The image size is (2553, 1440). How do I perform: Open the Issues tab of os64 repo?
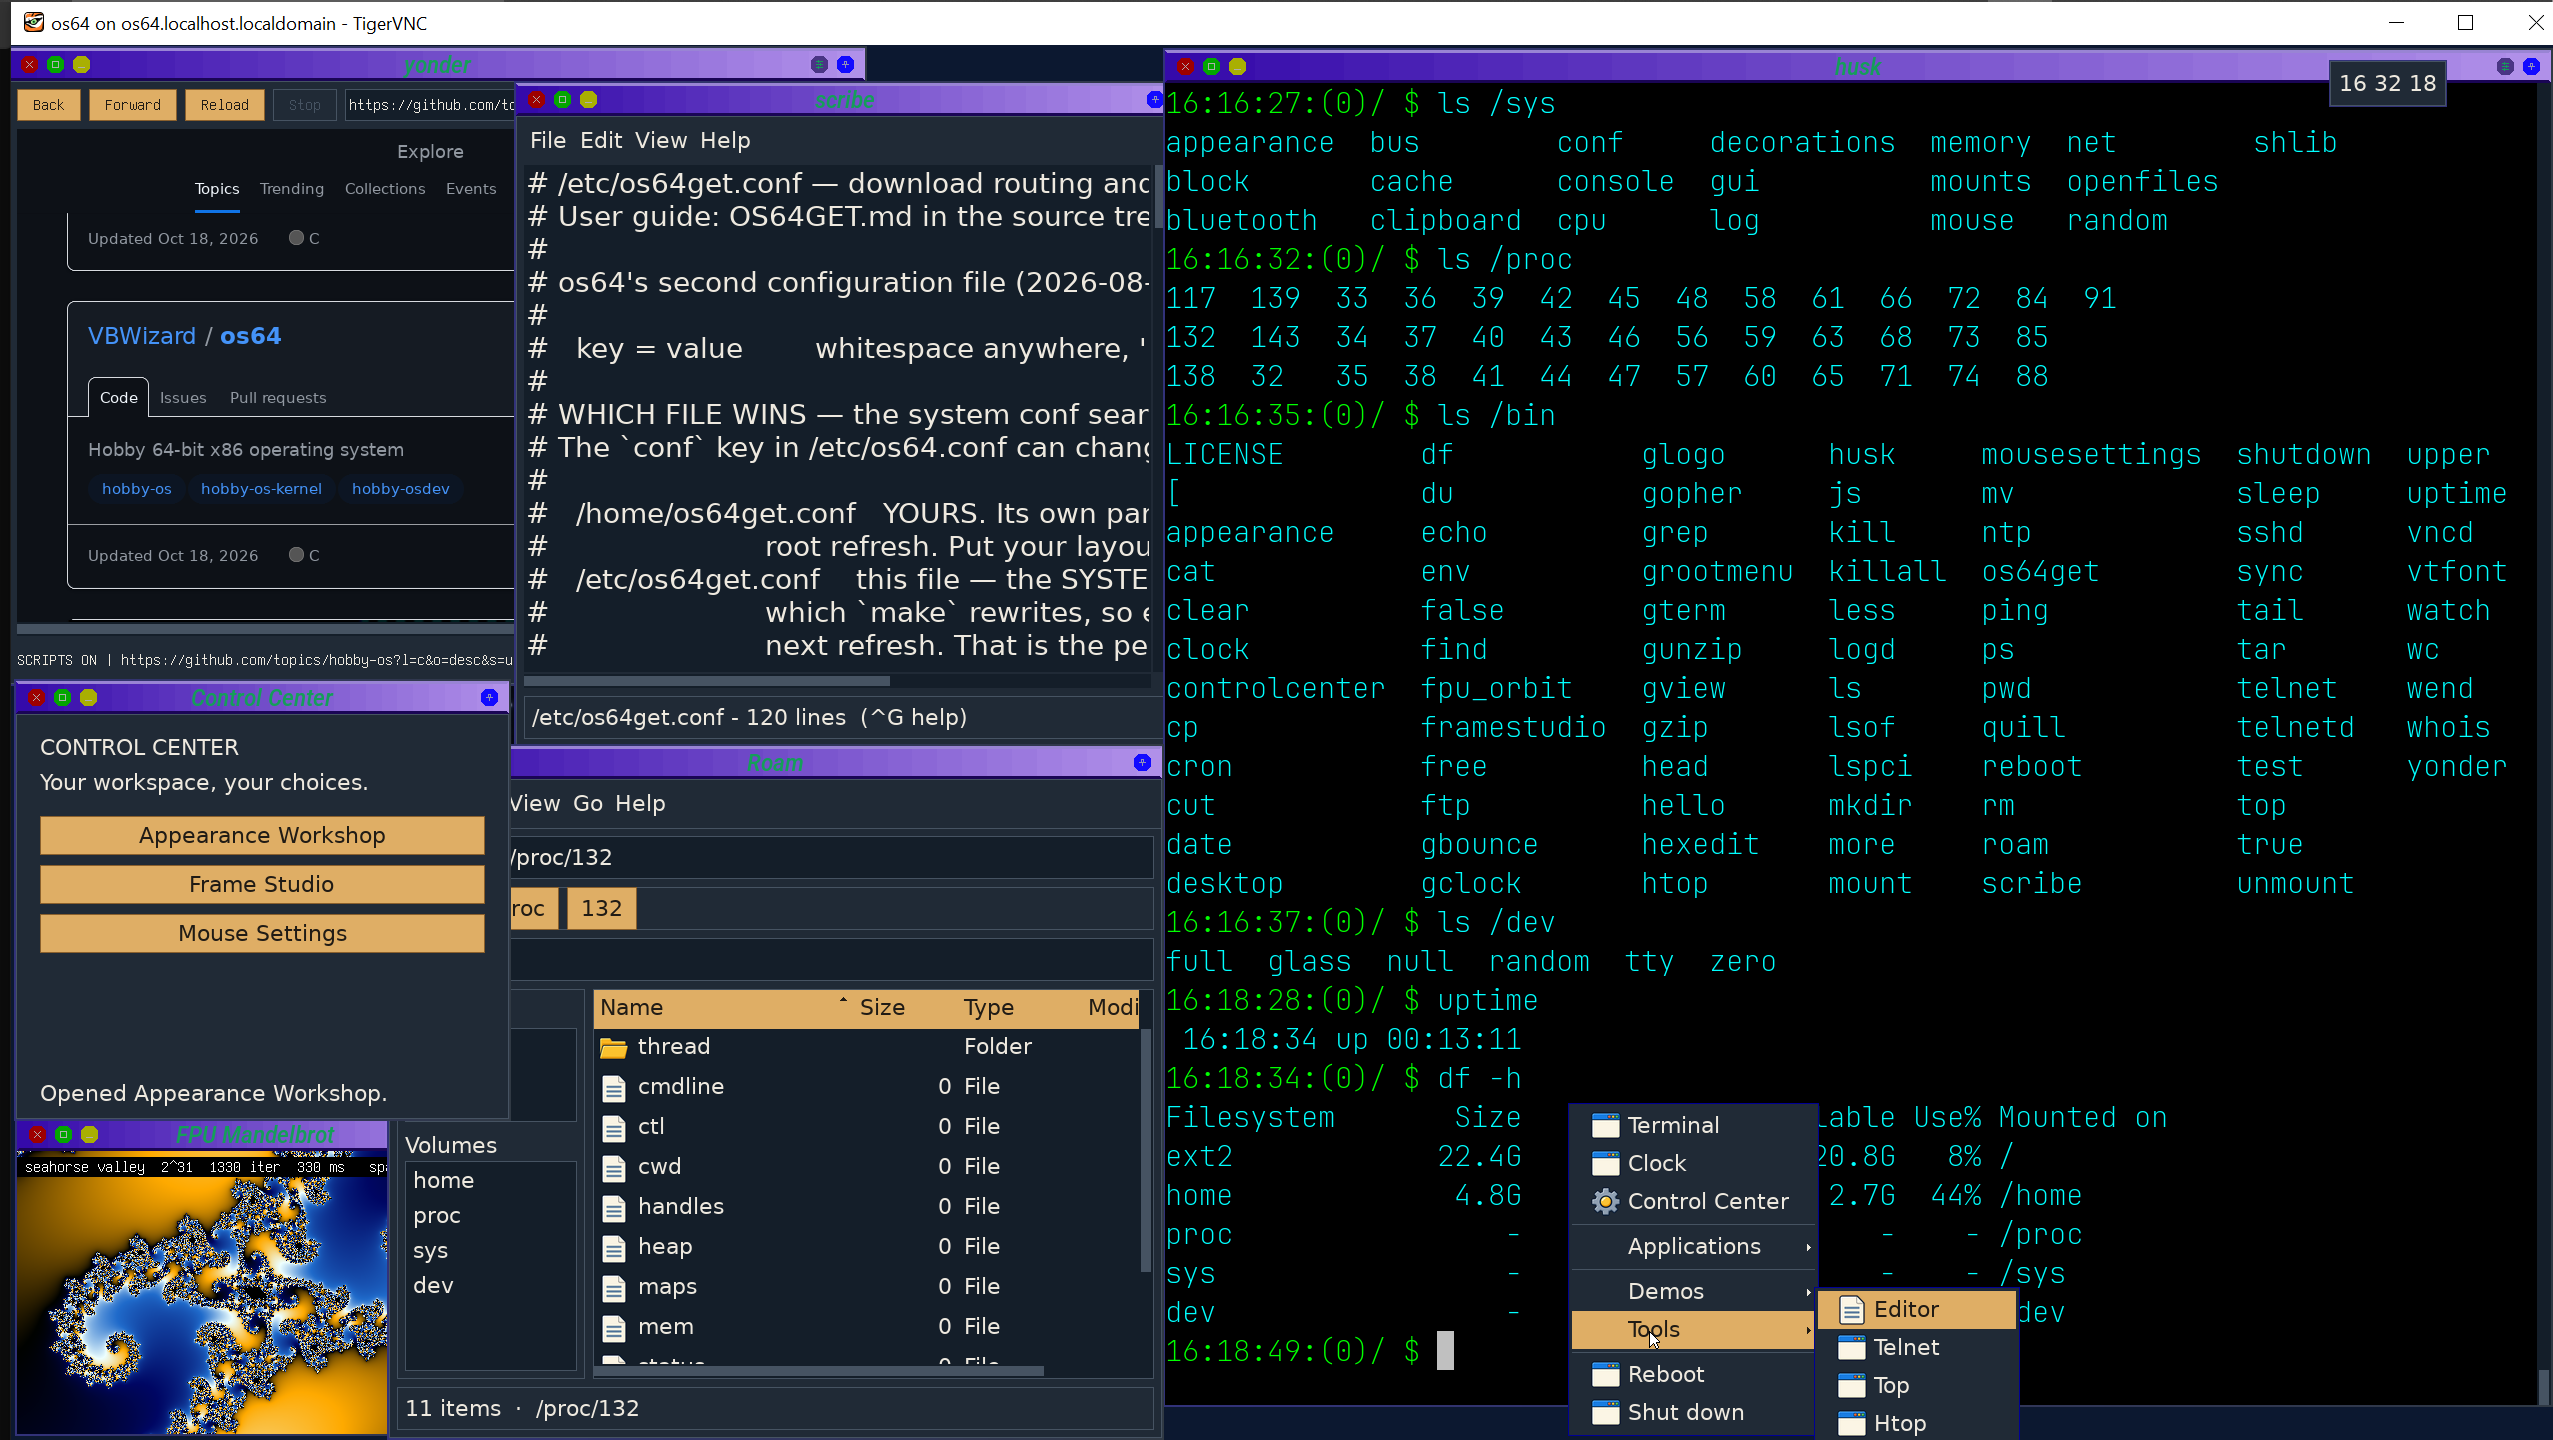tap(183, 397)
